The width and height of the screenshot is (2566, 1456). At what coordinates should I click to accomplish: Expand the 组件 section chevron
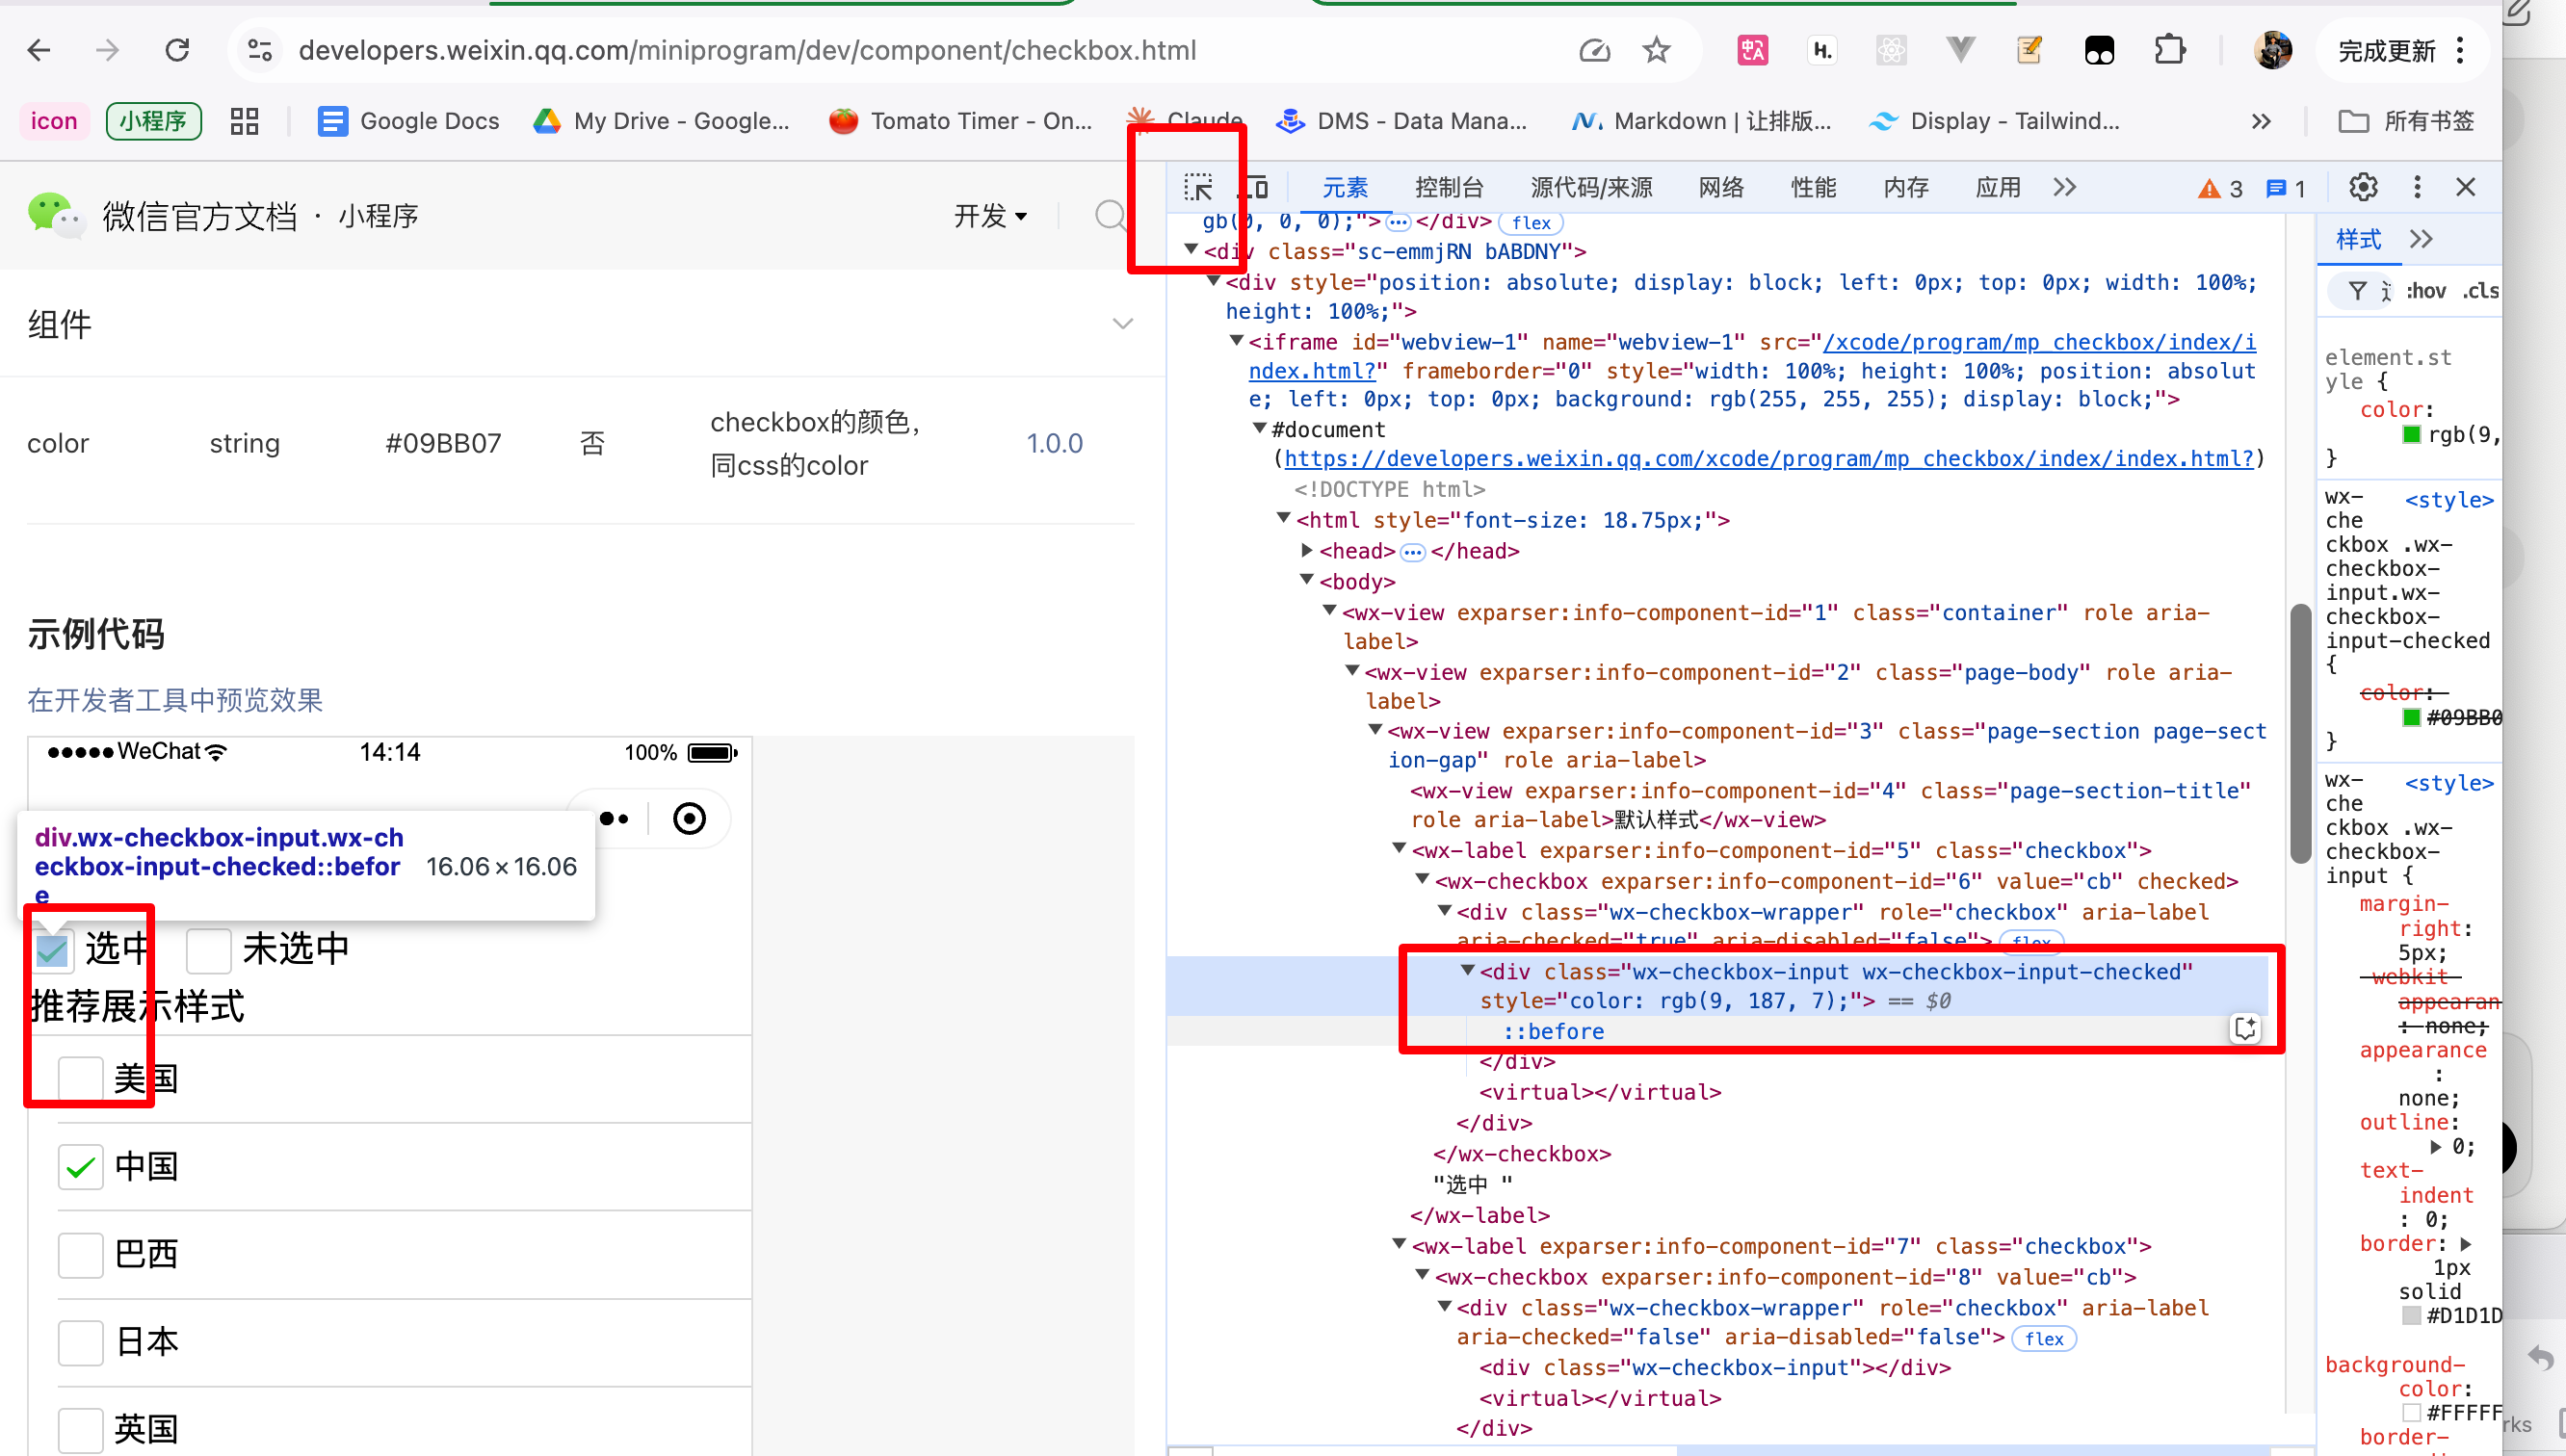[1123, 324]
